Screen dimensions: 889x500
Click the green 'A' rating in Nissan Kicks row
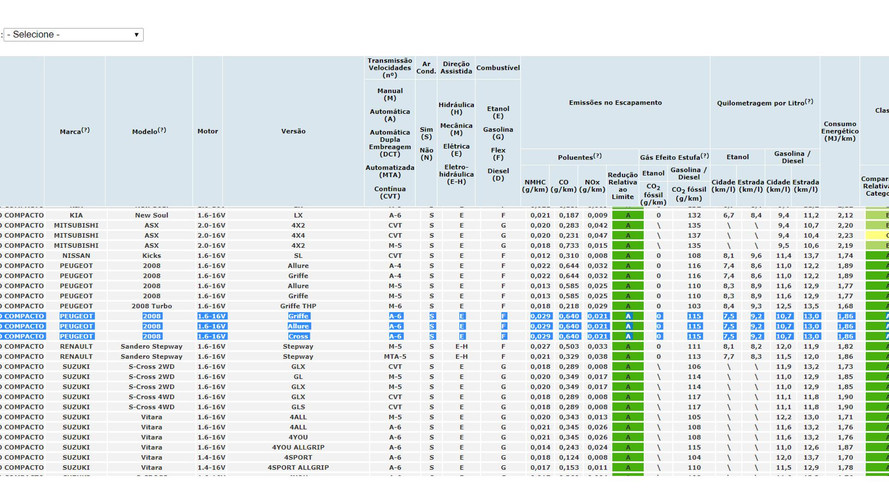point(628,256)
